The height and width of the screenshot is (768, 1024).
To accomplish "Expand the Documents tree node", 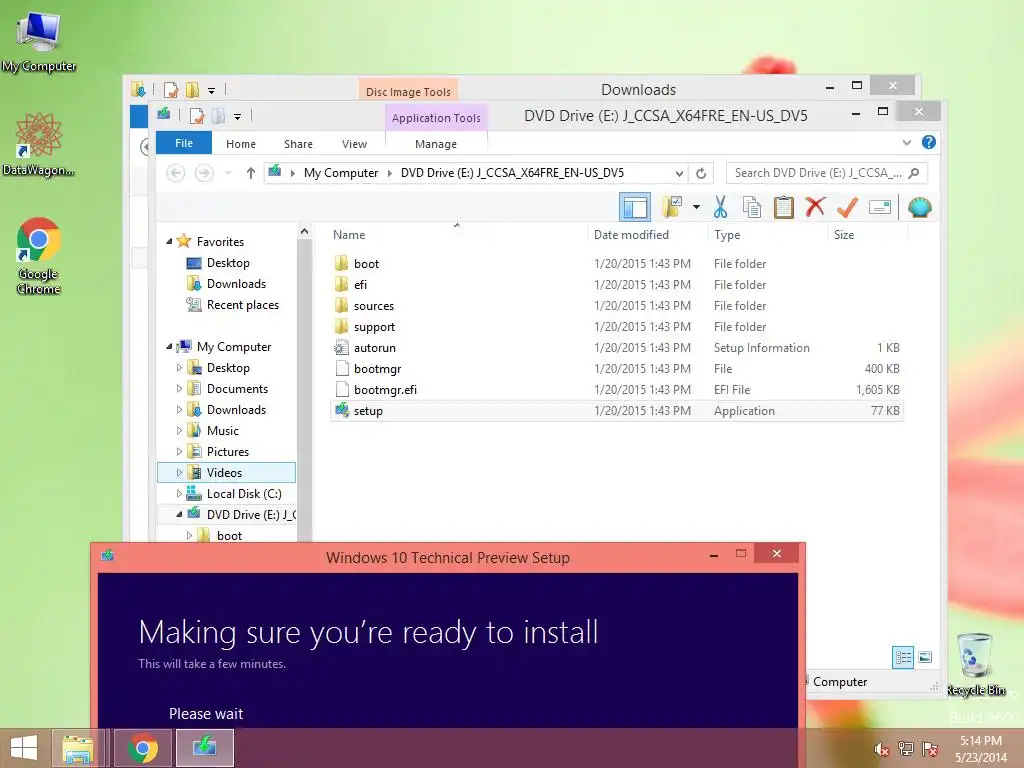I will (179, 389).
